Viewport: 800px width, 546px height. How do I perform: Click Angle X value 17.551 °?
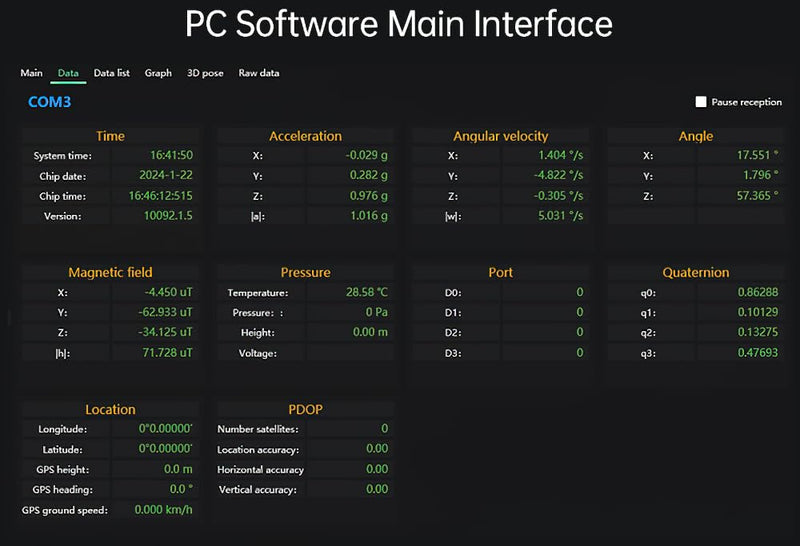758,155
